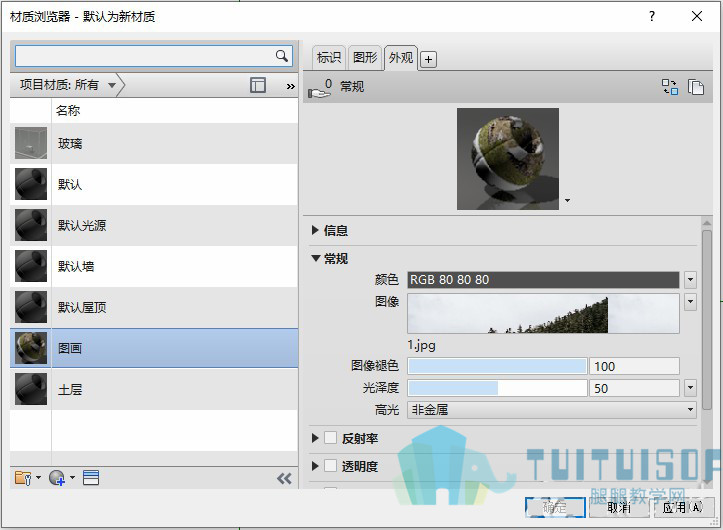Image resolution: width=723 pixels, height=530 pixels.
Task: Select the 土层 material row
Action: (x=154, y=389)
